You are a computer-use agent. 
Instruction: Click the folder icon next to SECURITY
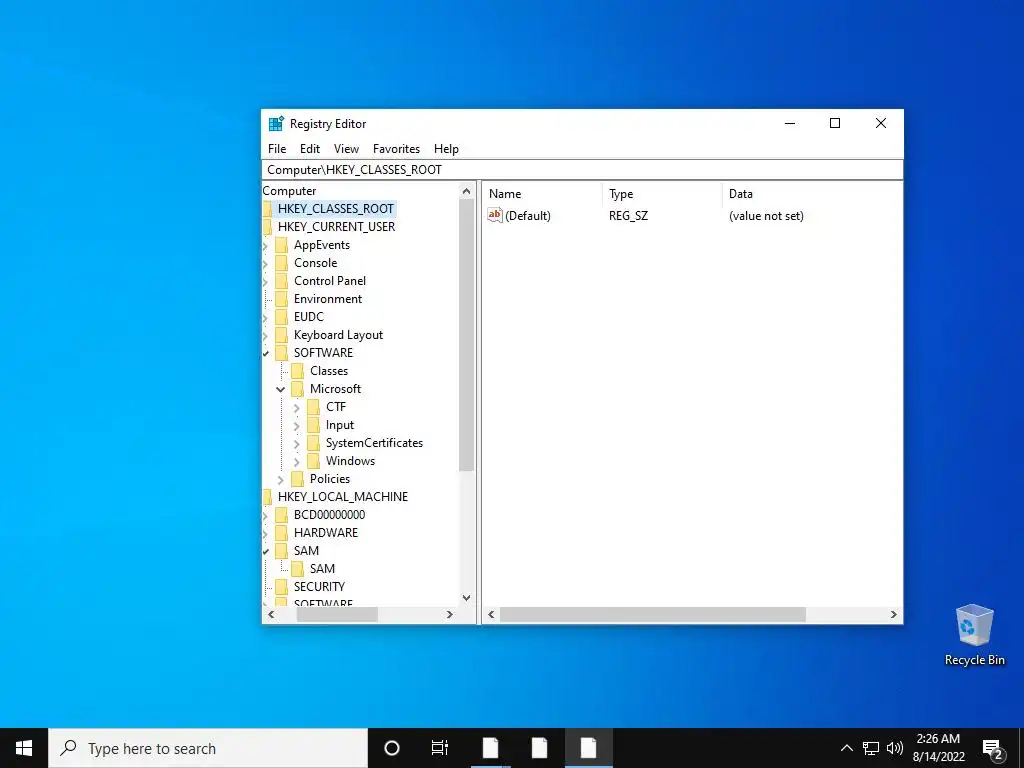pyautogui.click(x=281, y=586)
